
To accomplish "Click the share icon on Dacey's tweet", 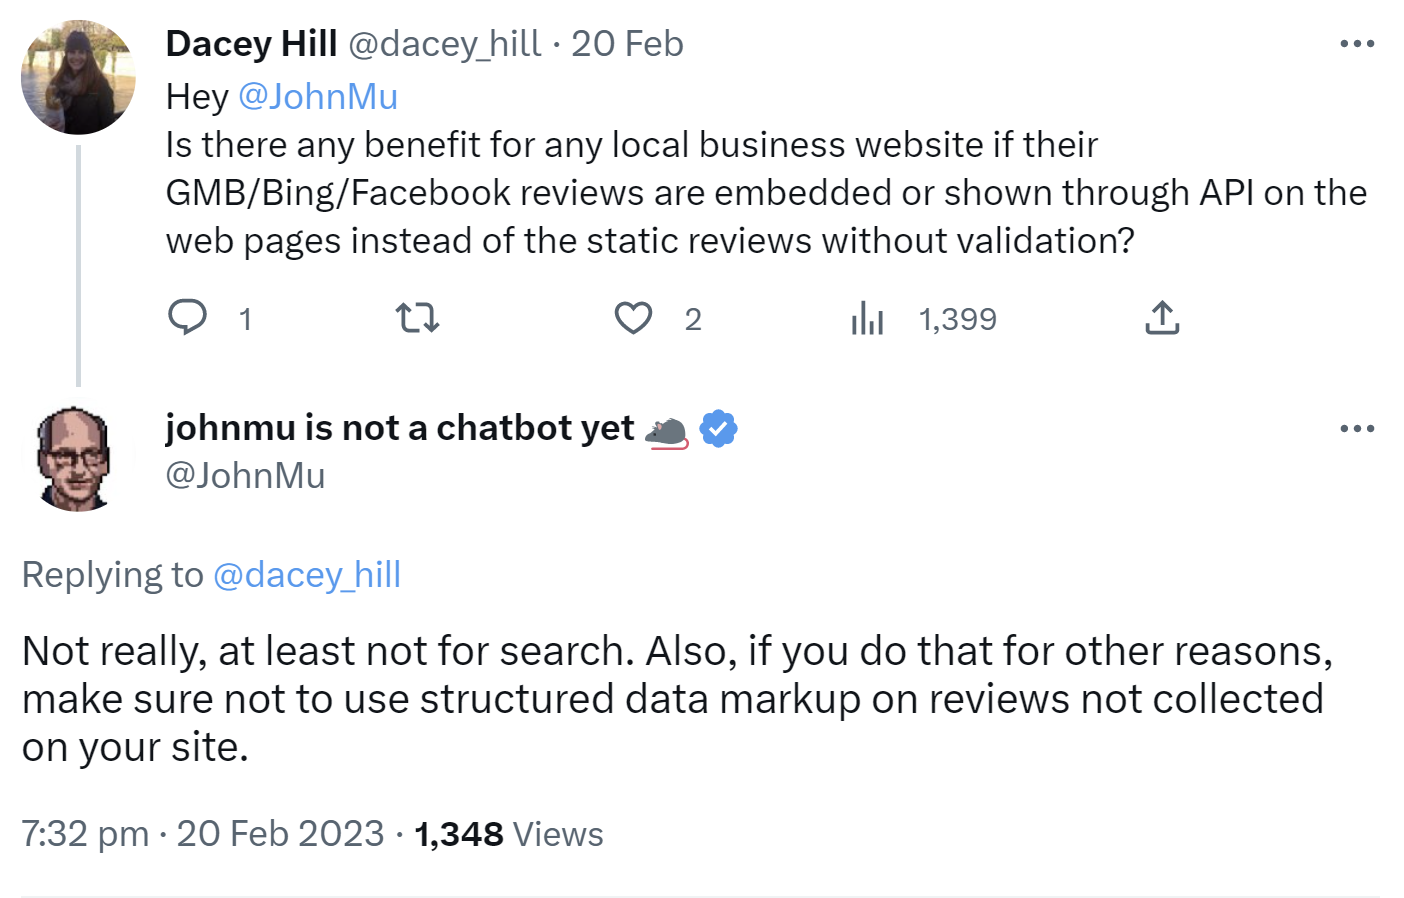I will click(1161, 318).
